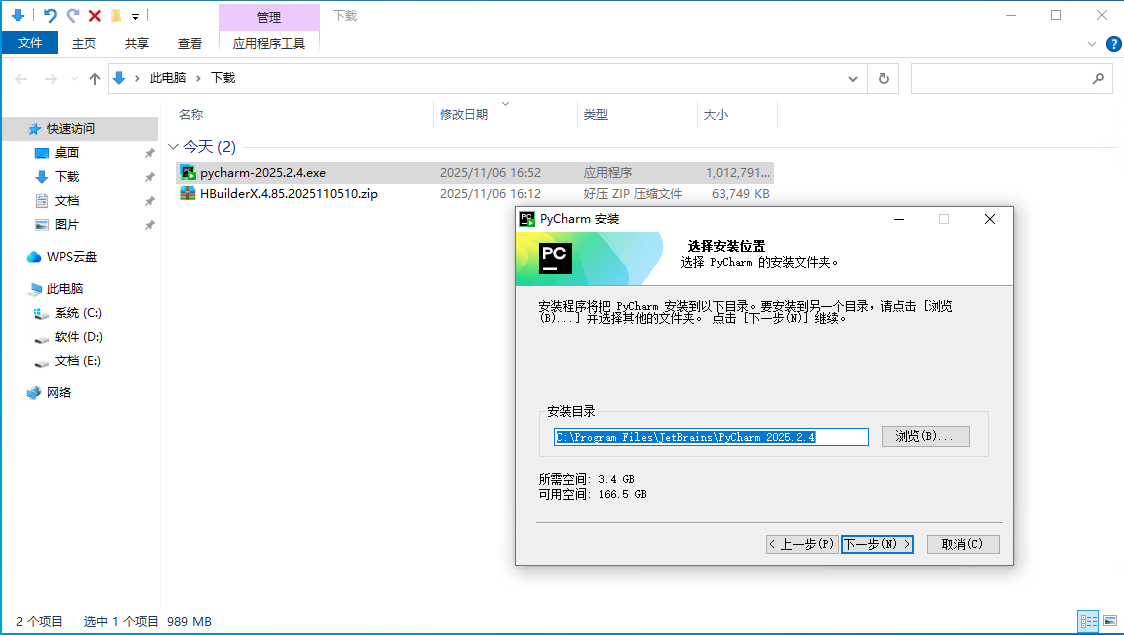Click the new folder icon in title bar
This screenshot has height=635, width=1124.
pyautogui.click(x=116, y=16)
